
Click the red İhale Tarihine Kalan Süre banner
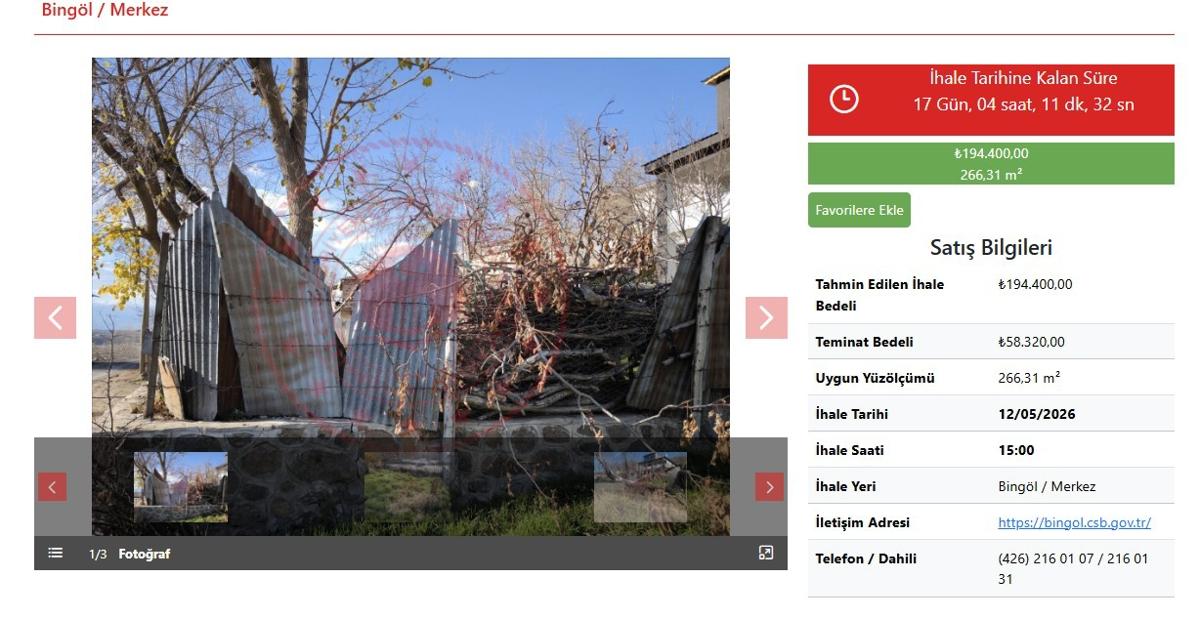[991, 100]
